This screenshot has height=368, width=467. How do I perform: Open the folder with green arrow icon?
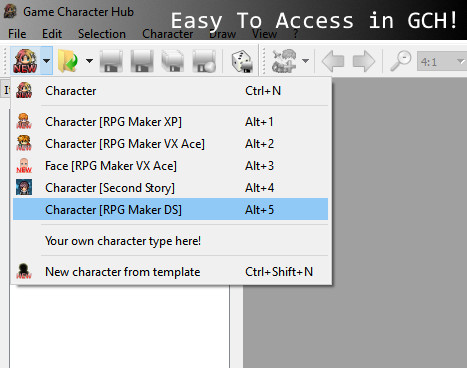coord(68,61)
